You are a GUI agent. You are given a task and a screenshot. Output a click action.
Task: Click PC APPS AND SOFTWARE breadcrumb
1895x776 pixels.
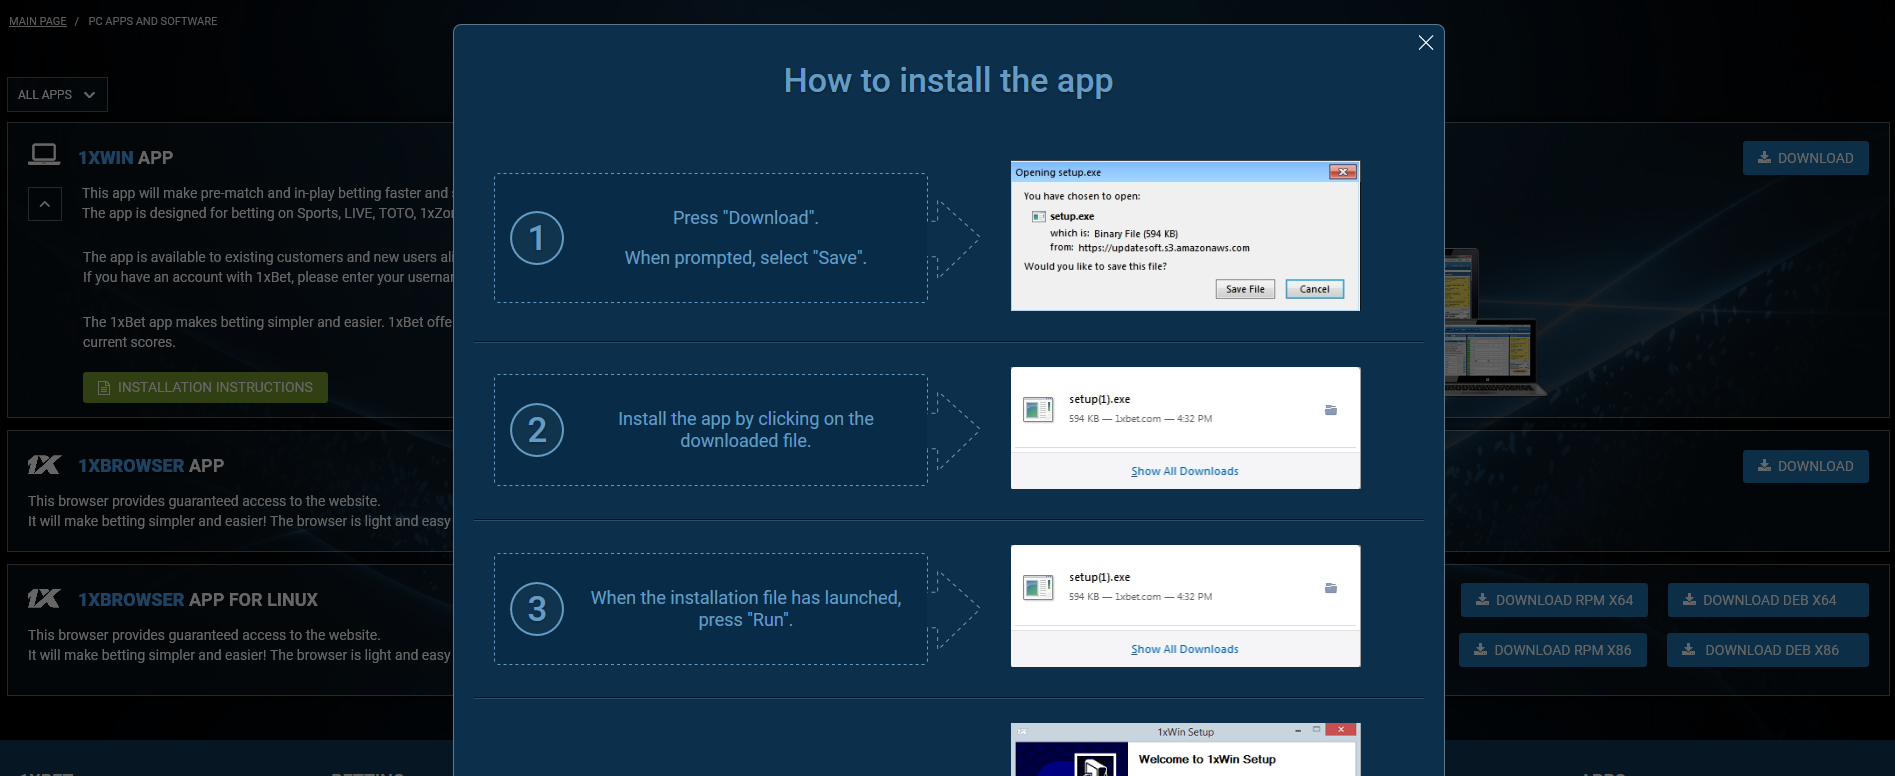153,21
